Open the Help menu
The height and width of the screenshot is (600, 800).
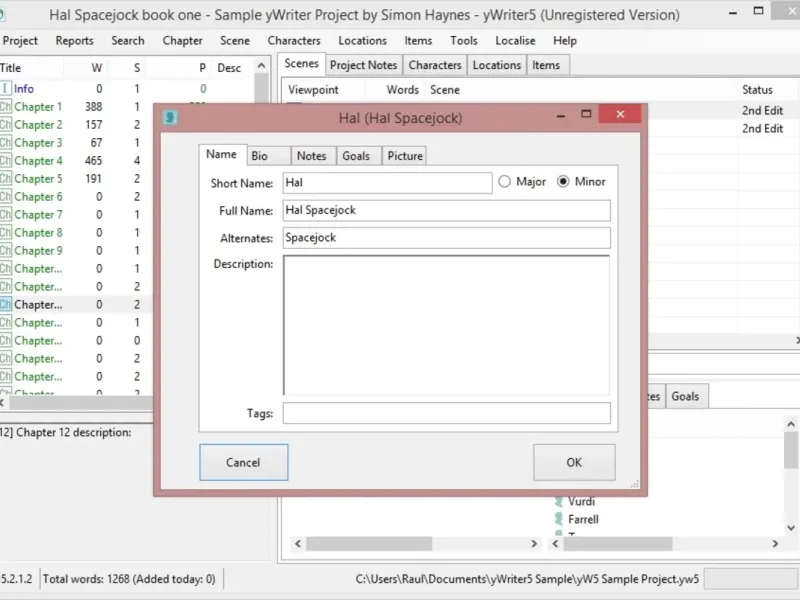click(x=564, y=41)
